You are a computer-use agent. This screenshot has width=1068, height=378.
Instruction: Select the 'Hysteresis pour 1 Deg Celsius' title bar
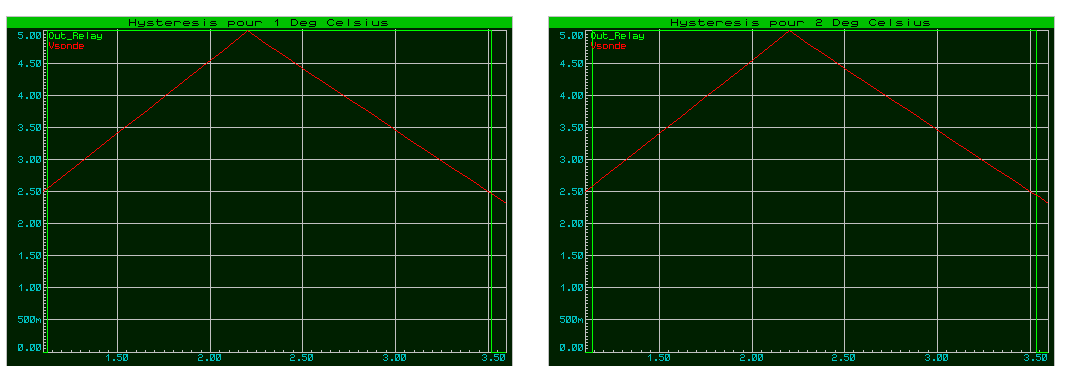[259, 22]
